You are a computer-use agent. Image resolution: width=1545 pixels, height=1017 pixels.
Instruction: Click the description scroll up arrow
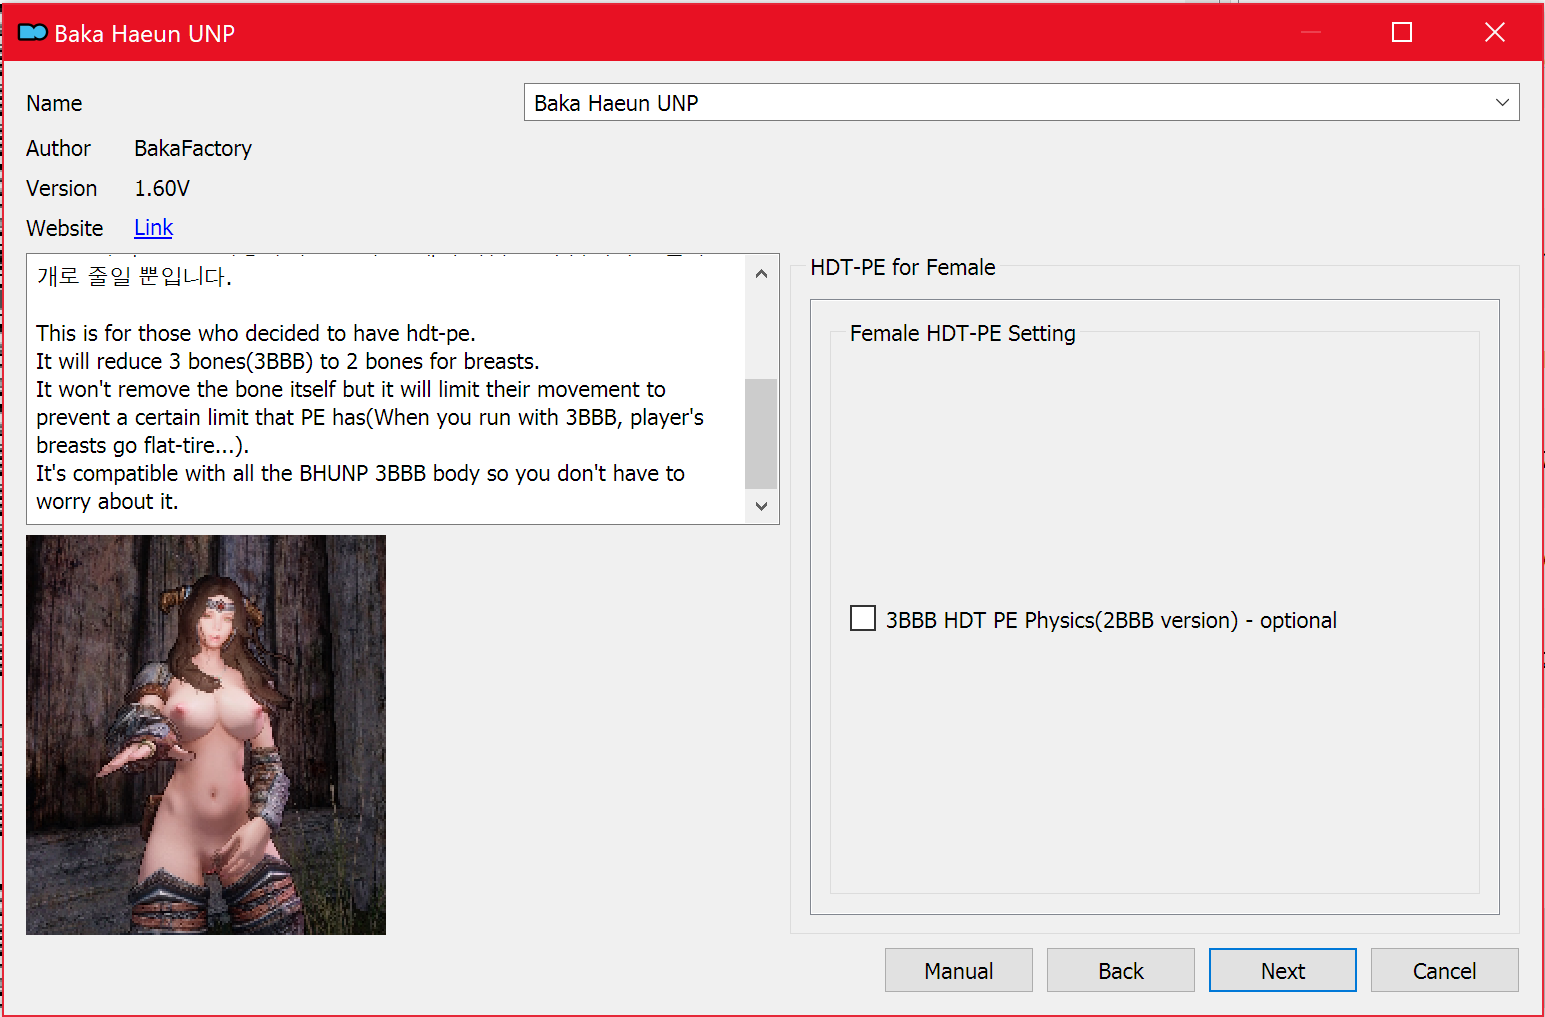(761, 273)
